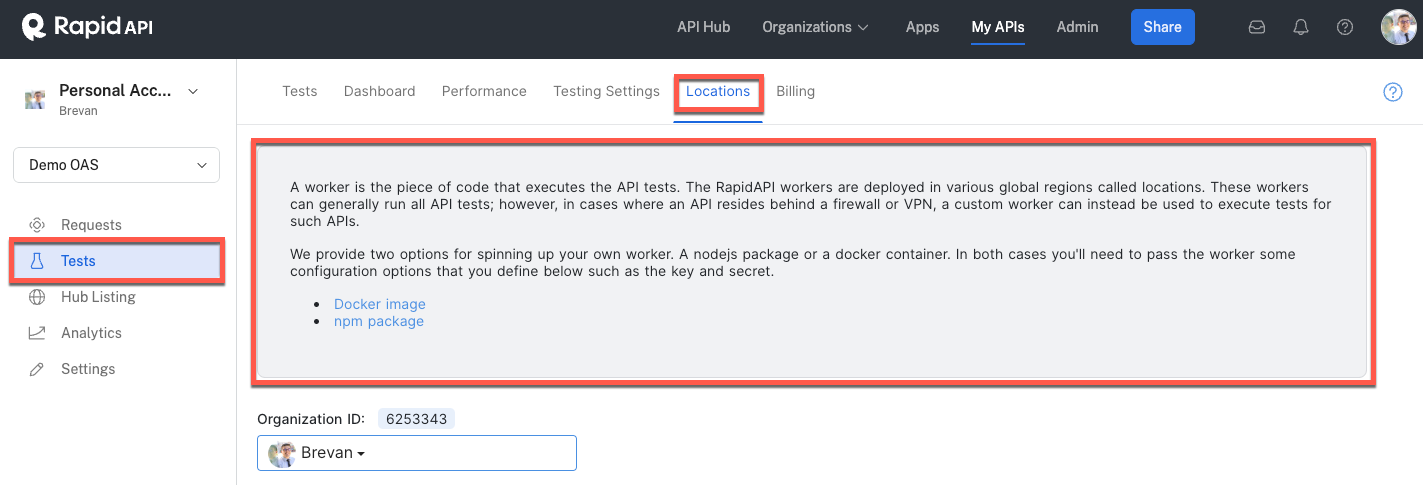Expand the Organizations menu
The image size is (1423, 485).
(x=815, y=27)
